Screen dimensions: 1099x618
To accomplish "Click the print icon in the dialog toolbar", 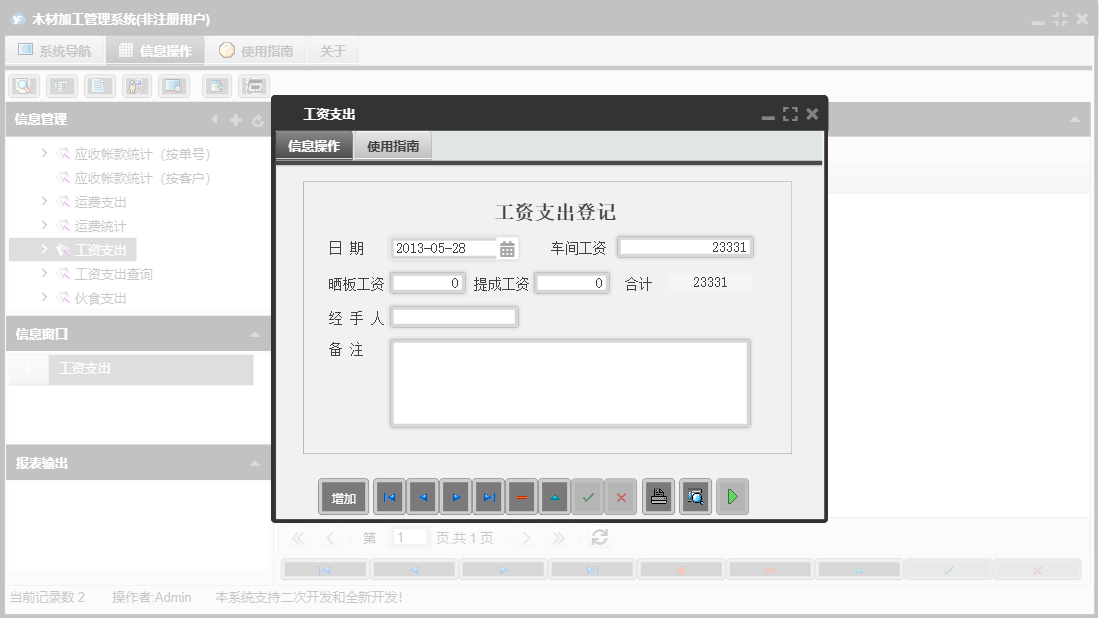I will coord(658,496).
